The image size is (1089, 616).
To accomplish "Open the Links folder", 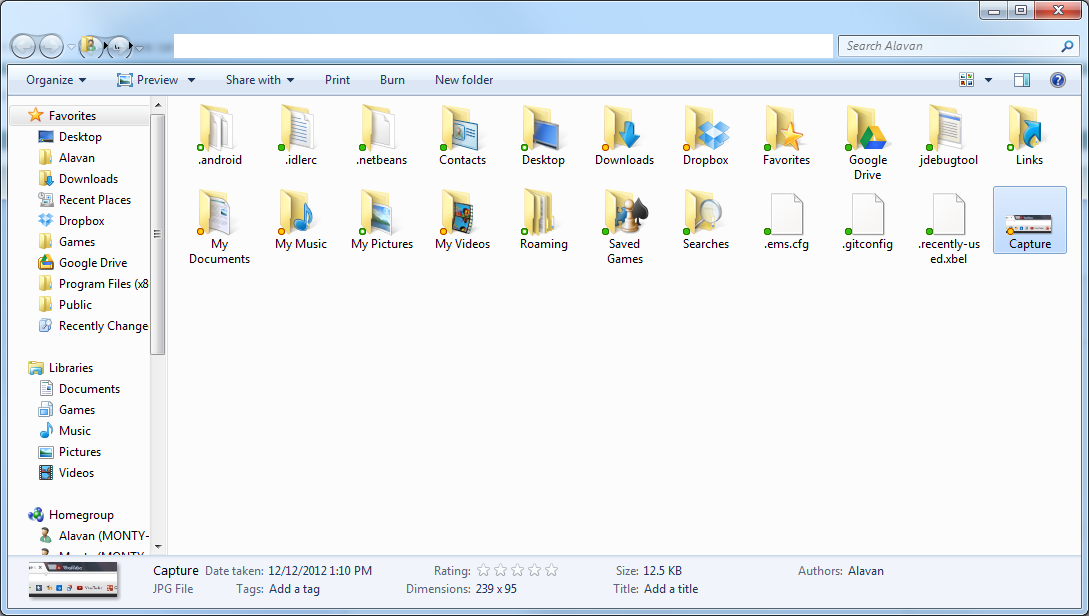I will point(1029,136).
